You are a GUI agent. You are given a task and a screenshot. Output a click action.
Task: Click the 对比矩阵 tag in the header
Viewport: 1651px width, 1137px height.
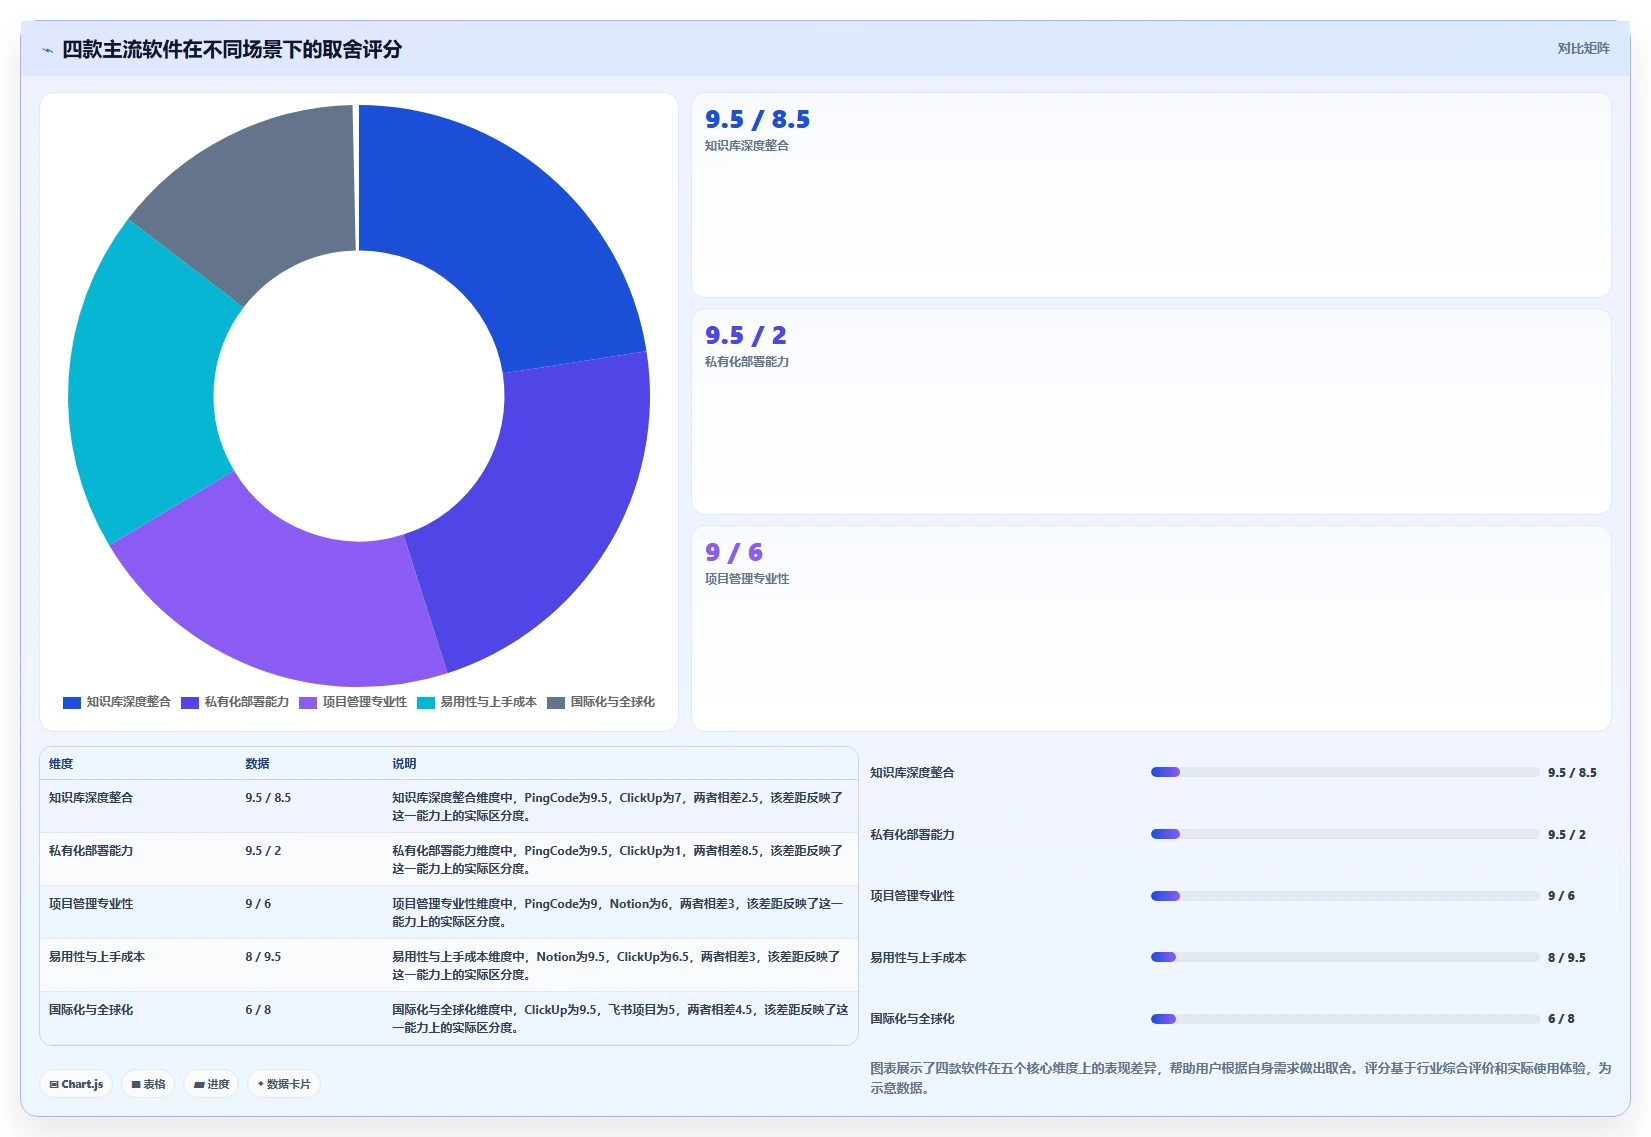point(1583,48)
